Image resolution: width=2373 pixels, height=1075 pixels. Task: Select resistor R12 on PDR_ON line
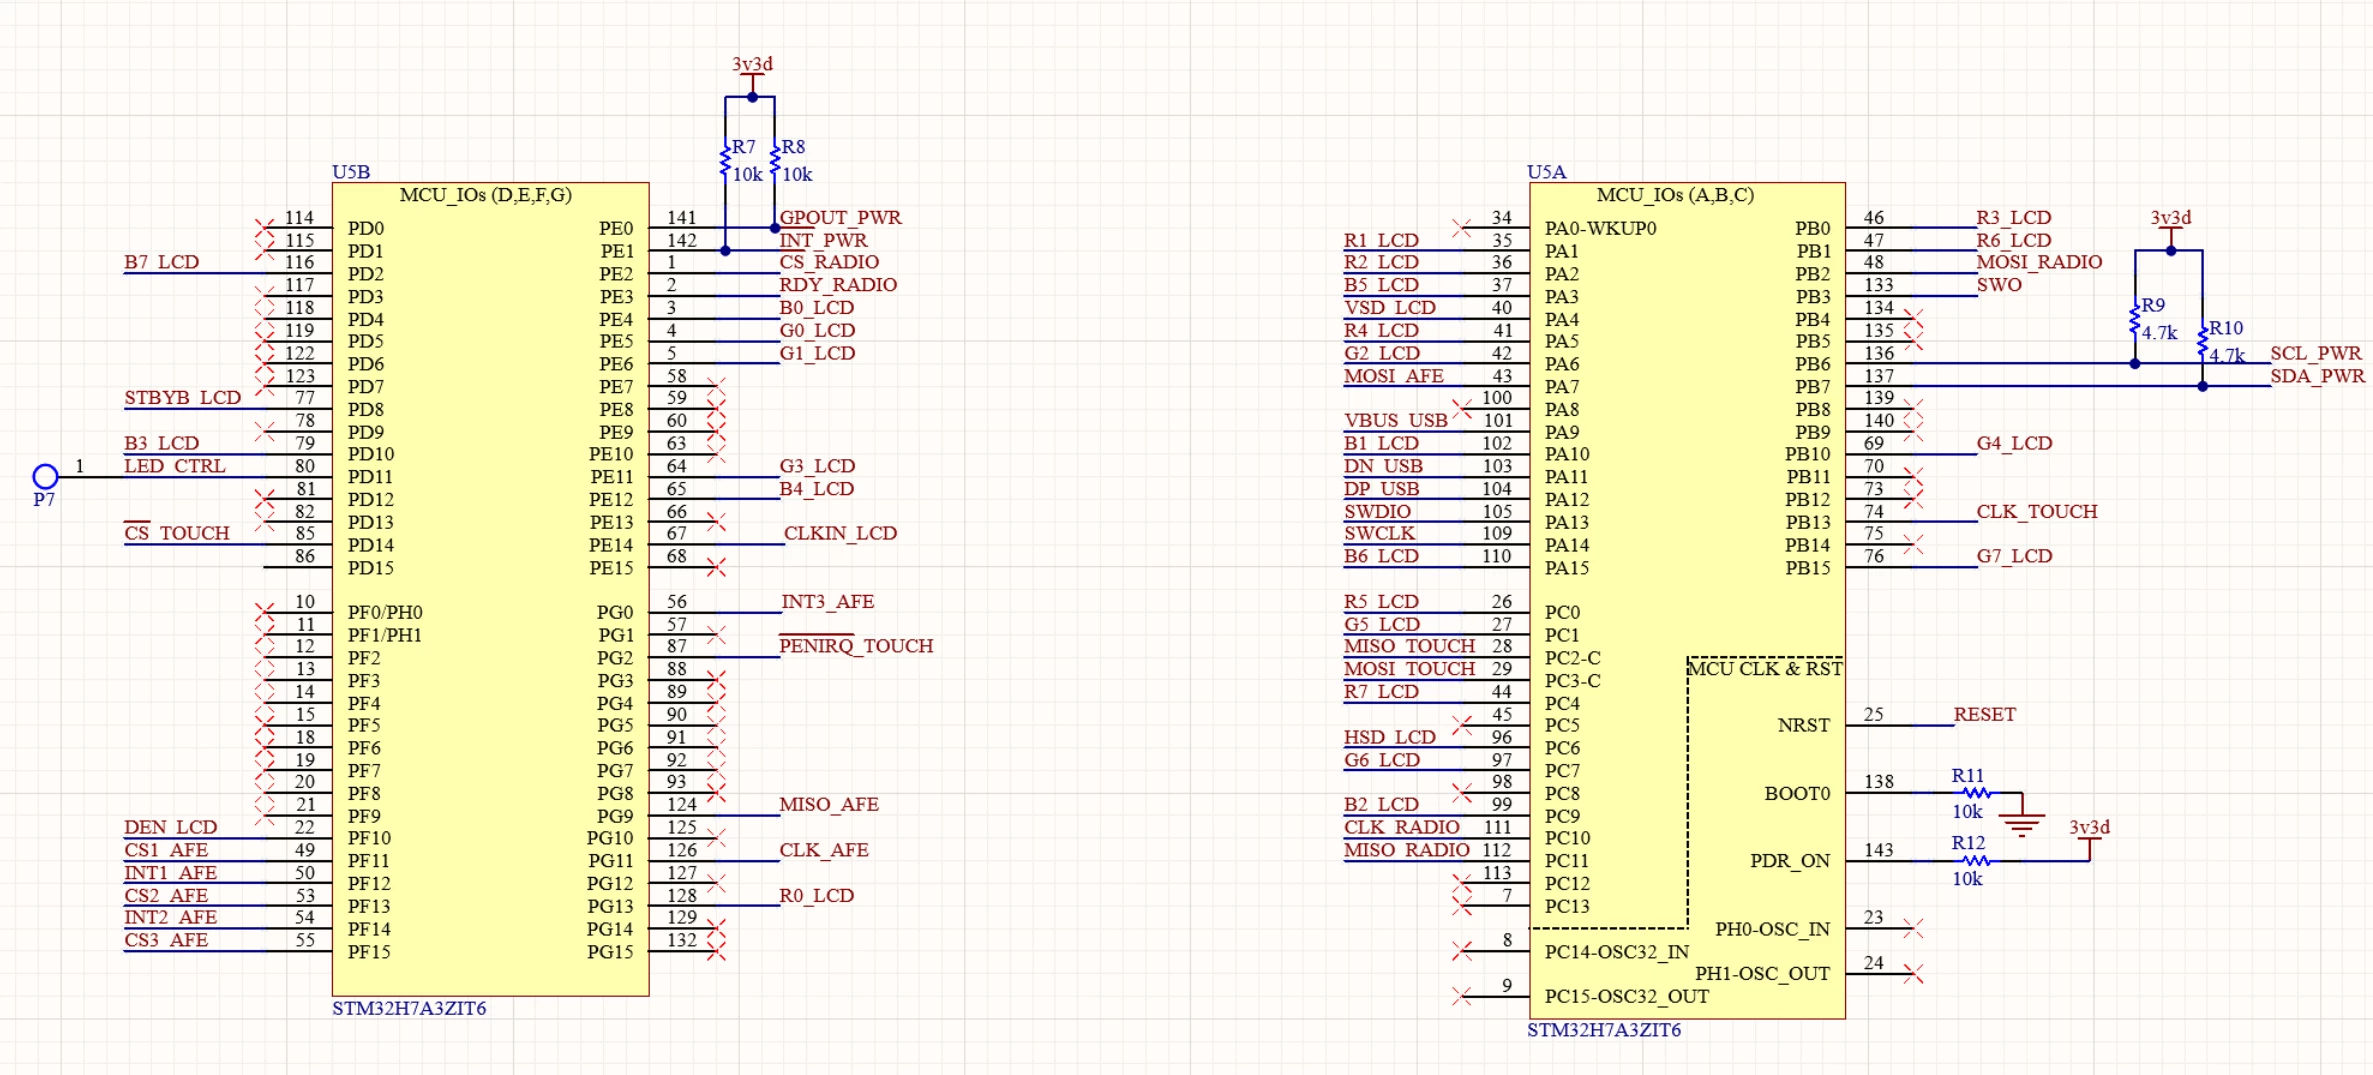(x=1977, y=860)
